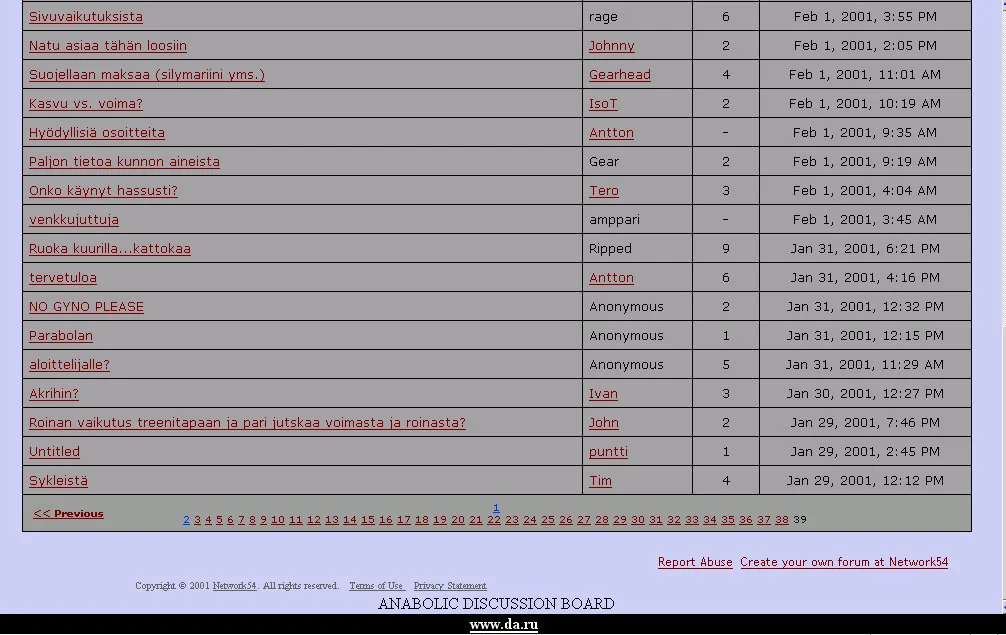
Task: Open the www.da.ru link at bottom
Action: click(x=503, y=626)
